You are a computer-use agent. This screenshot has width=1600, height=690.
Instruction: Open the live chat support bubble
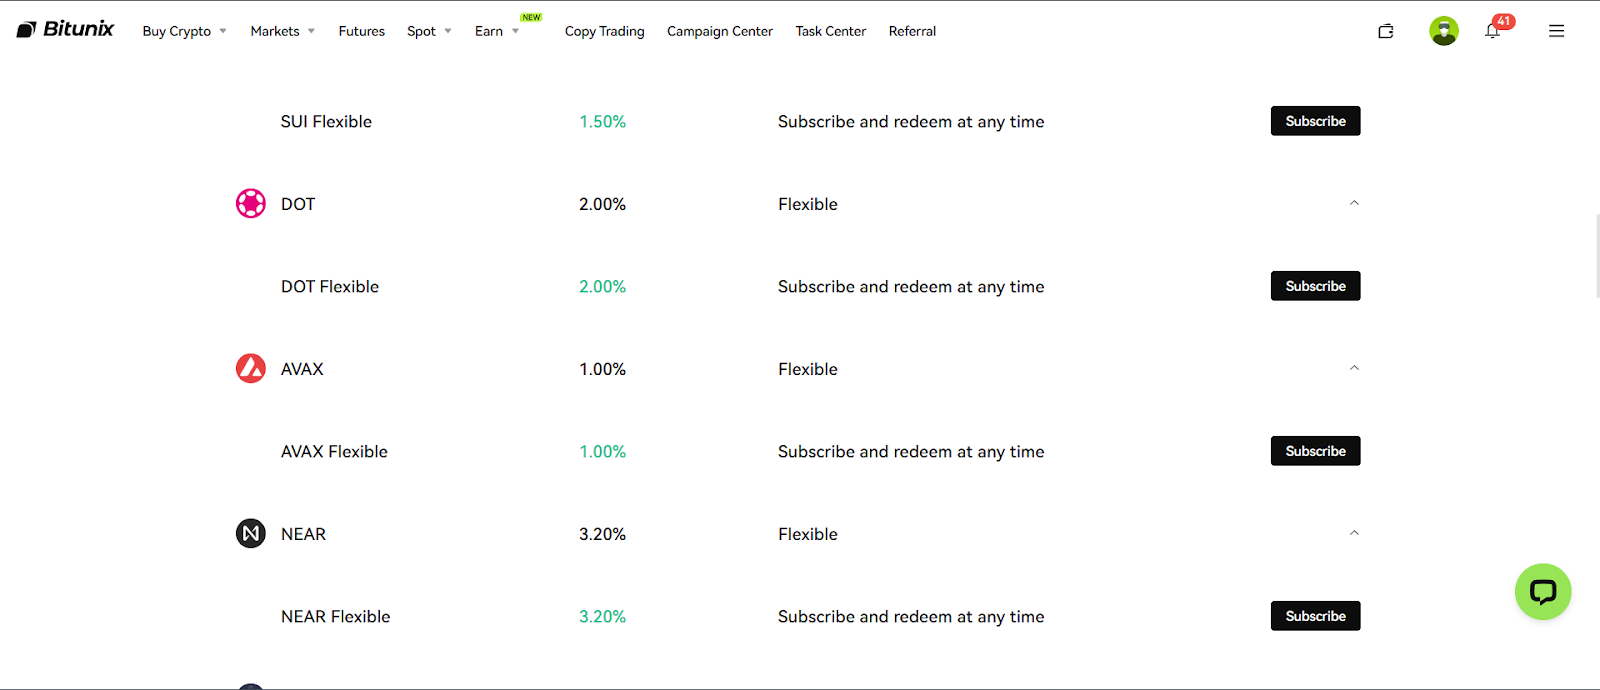[1543, 592]
